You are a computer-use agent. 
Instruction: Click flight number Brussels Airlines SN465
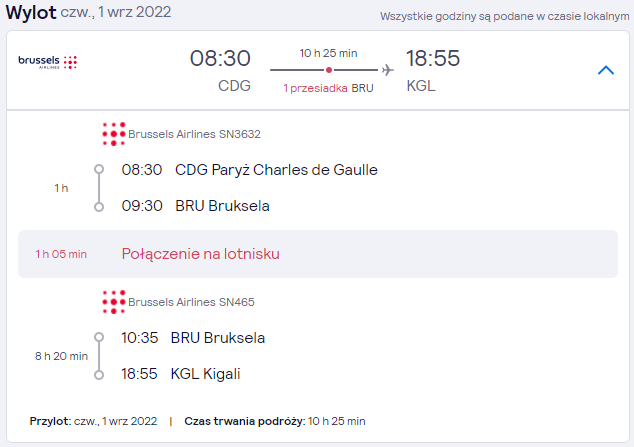pyautogui.click(x=191, y=302)
